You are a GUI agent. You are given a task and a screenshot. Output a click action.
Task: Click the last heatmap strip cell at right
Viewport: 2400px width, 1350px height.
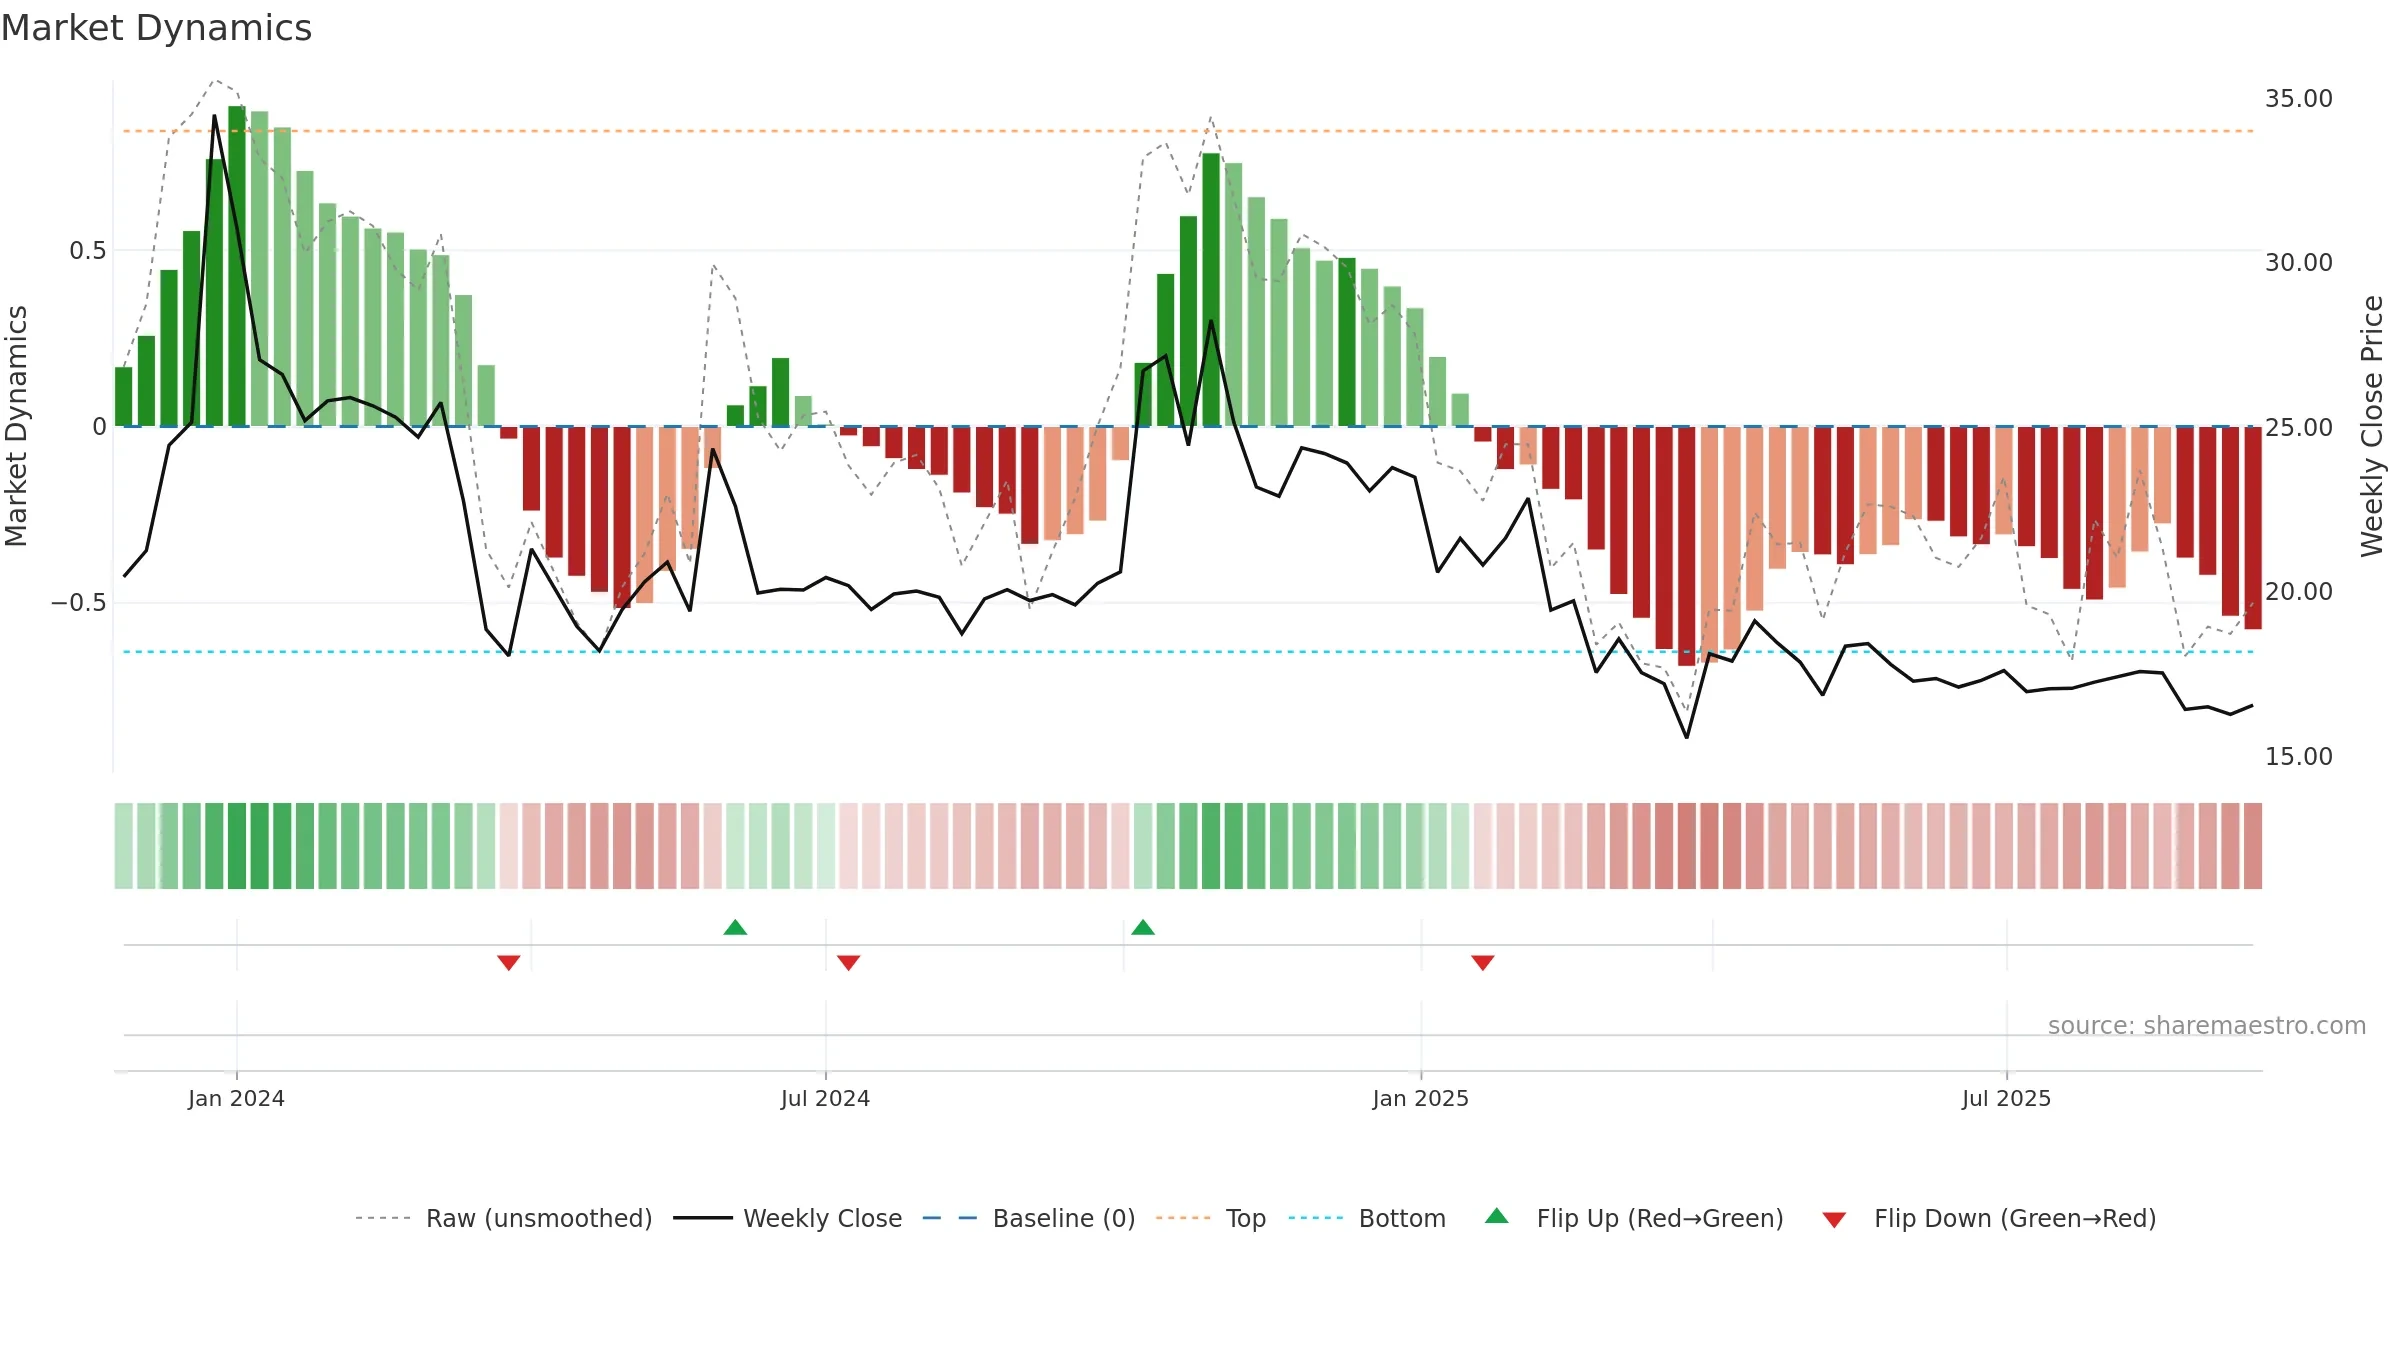pos(2253,846)
